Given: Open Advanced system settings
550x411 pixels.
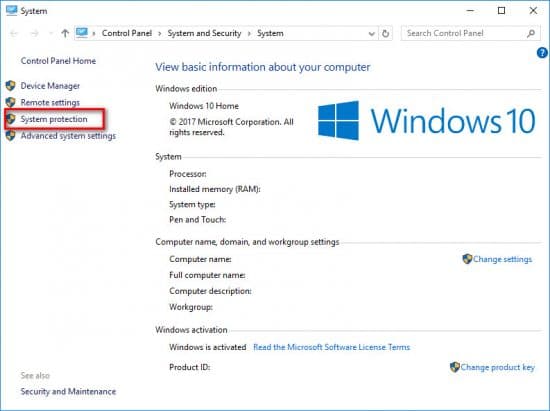Looking at the screenshot, I should [68, 136].
